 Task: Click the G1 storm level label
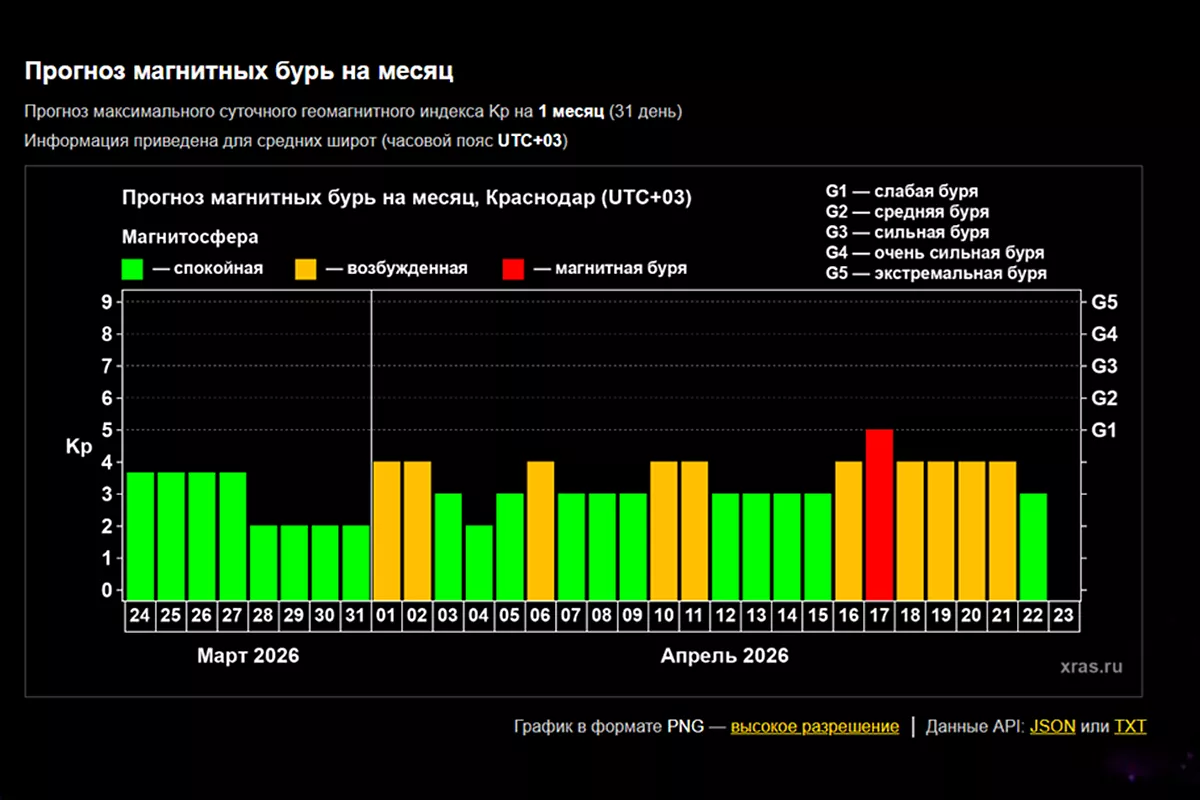tap(1104, 430)
